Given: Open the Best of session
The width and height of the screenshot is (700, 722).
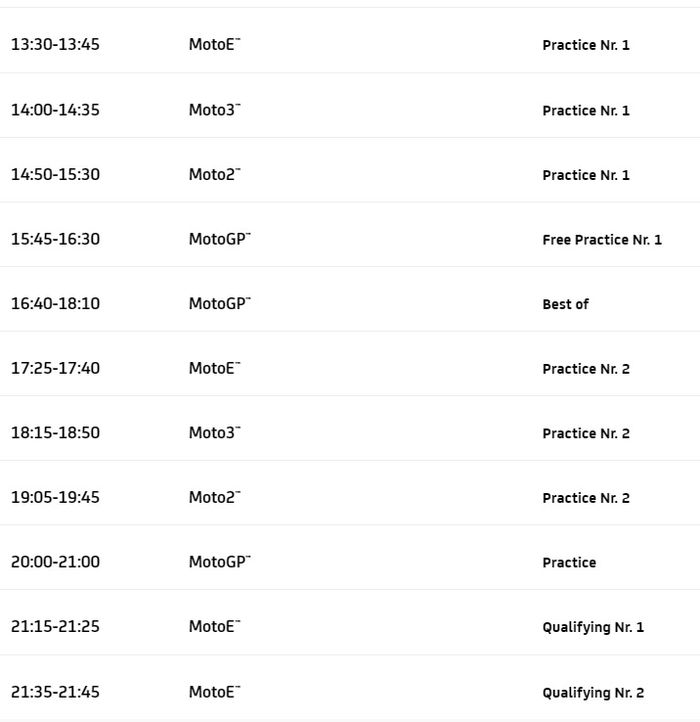Looking at the screenshot, I should coord(565,304).
